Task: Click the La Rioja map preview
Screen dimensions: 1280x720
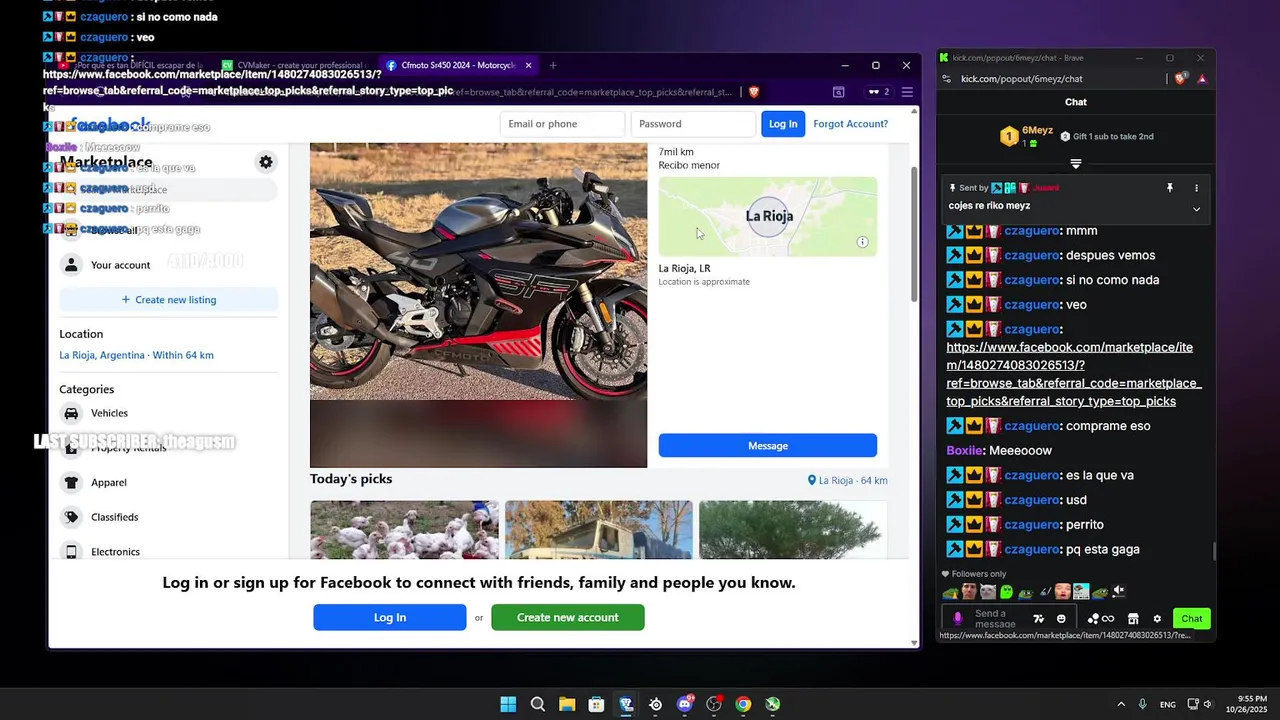Action: pos(768,216)
